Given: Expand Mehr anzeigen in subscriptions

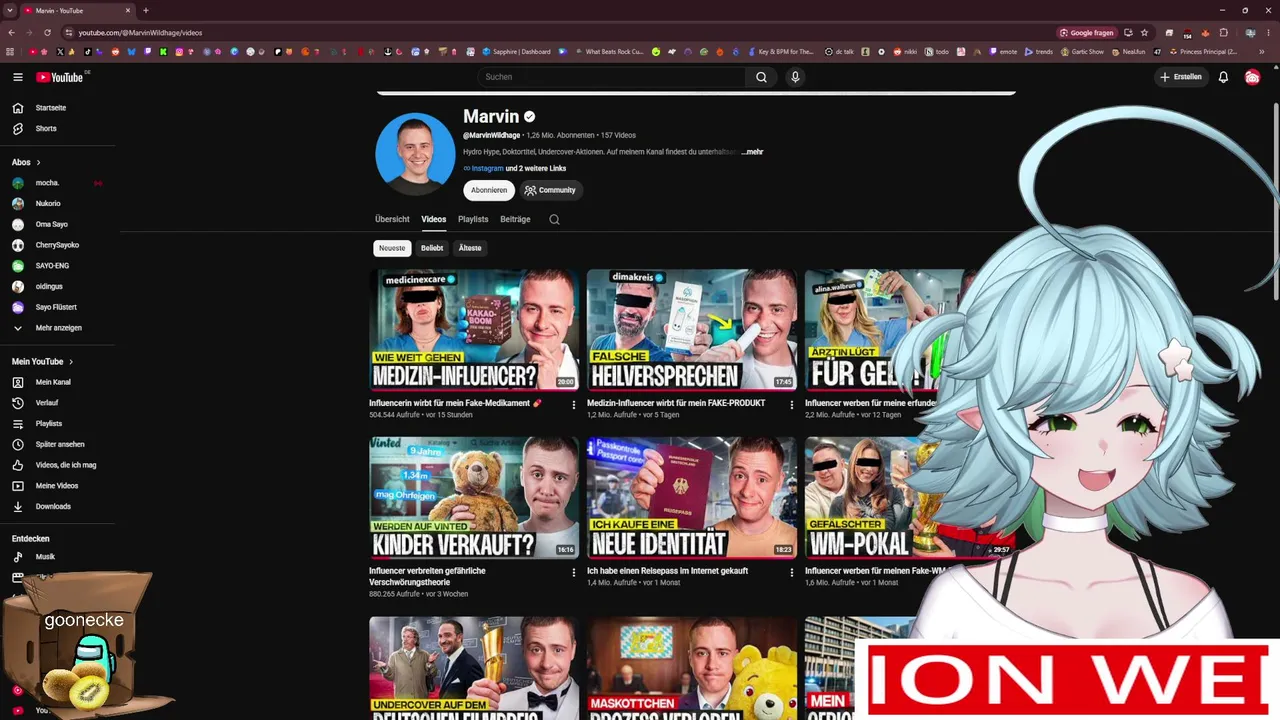Looking at the screenshot, I should 58,328.
